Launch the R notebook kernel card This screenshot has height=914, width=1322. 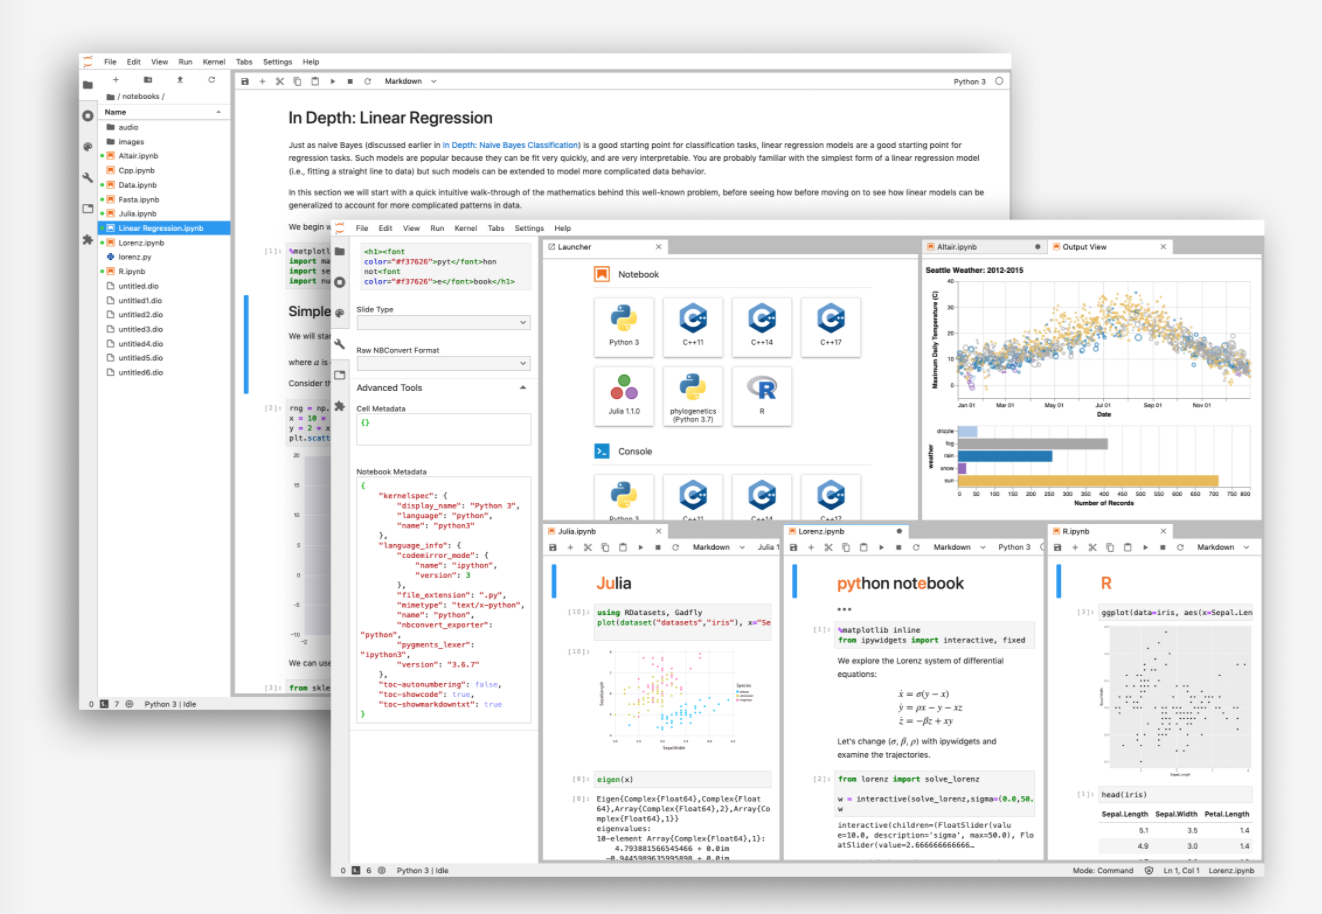pyautogui.click(x=762, y=394)
